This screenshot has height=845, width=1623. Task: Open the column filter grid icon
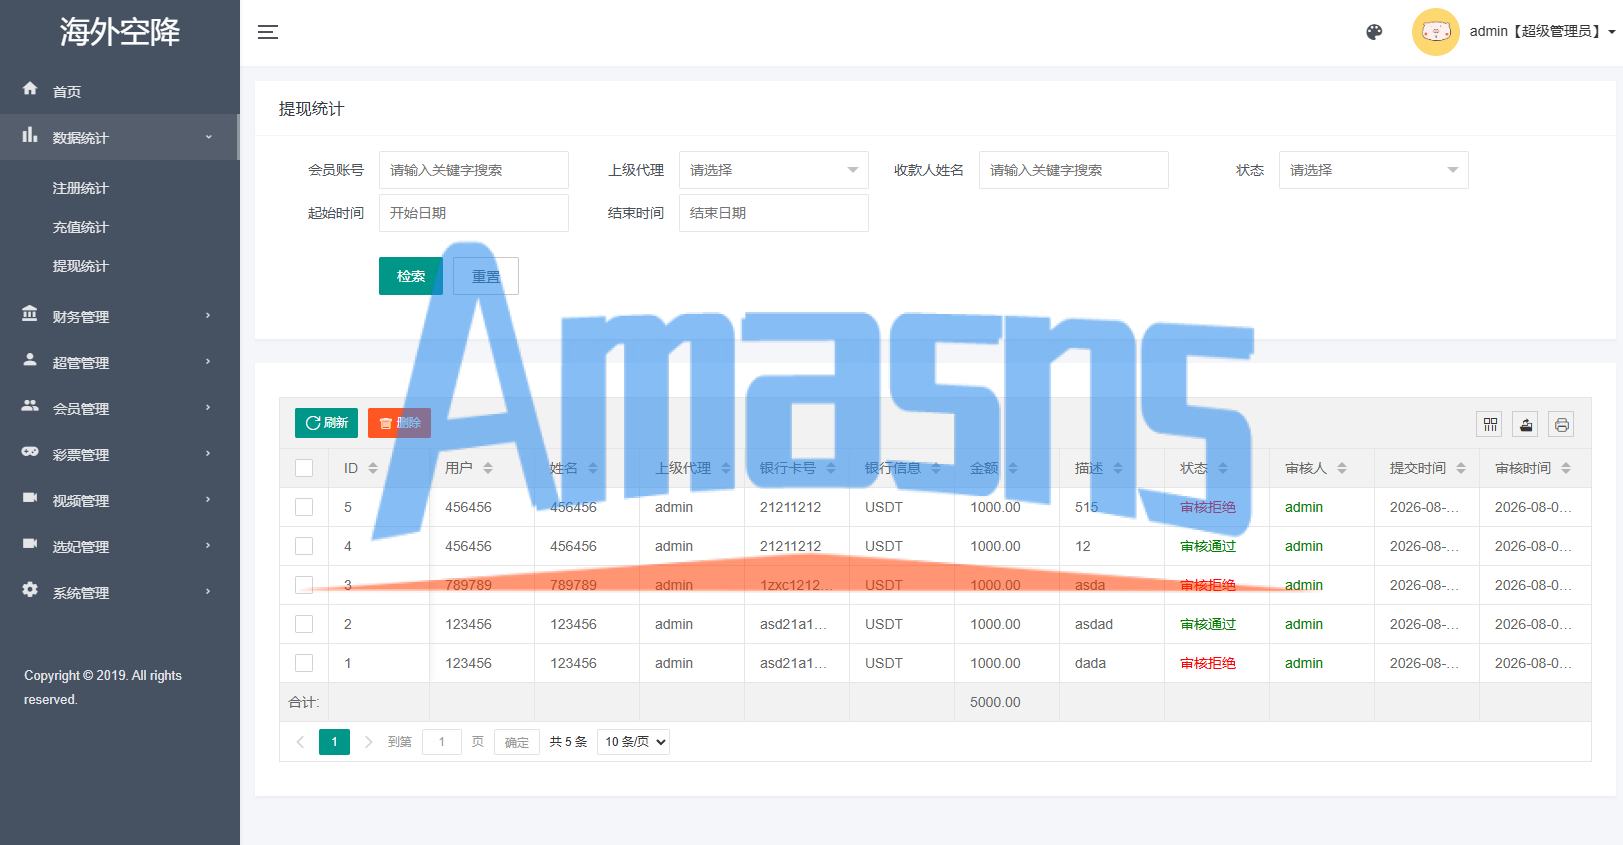(1490, 424)
